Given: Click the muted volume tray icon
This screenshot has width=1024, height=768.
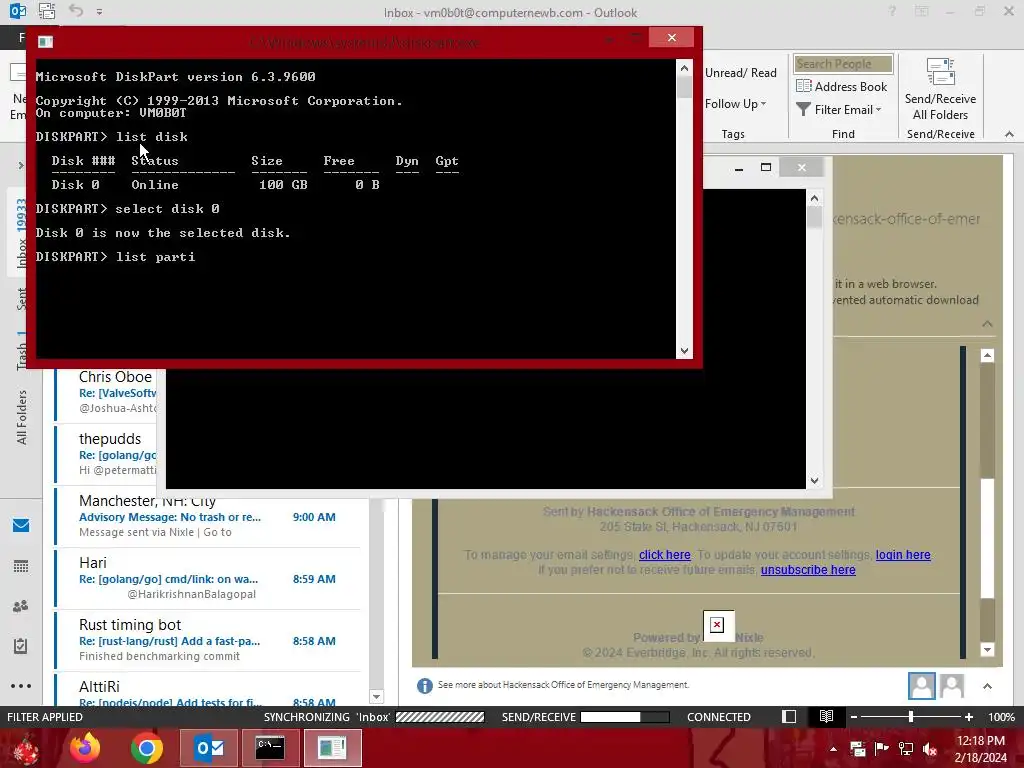Looking at the screenshot, I should tap(930, 749).
